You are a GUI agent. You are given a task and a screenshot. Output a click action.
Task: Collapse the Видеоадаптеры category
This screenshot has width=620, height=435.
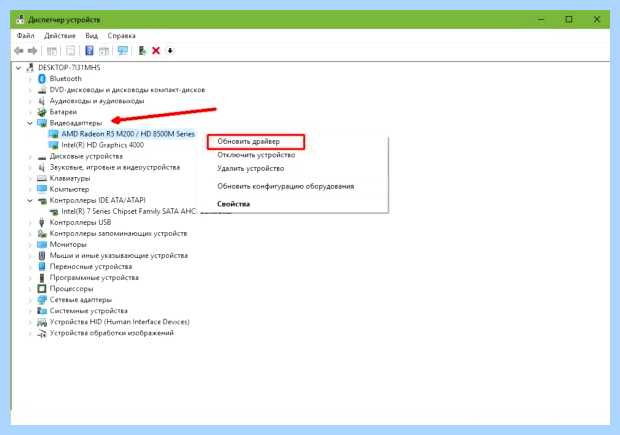pos(30,123)
